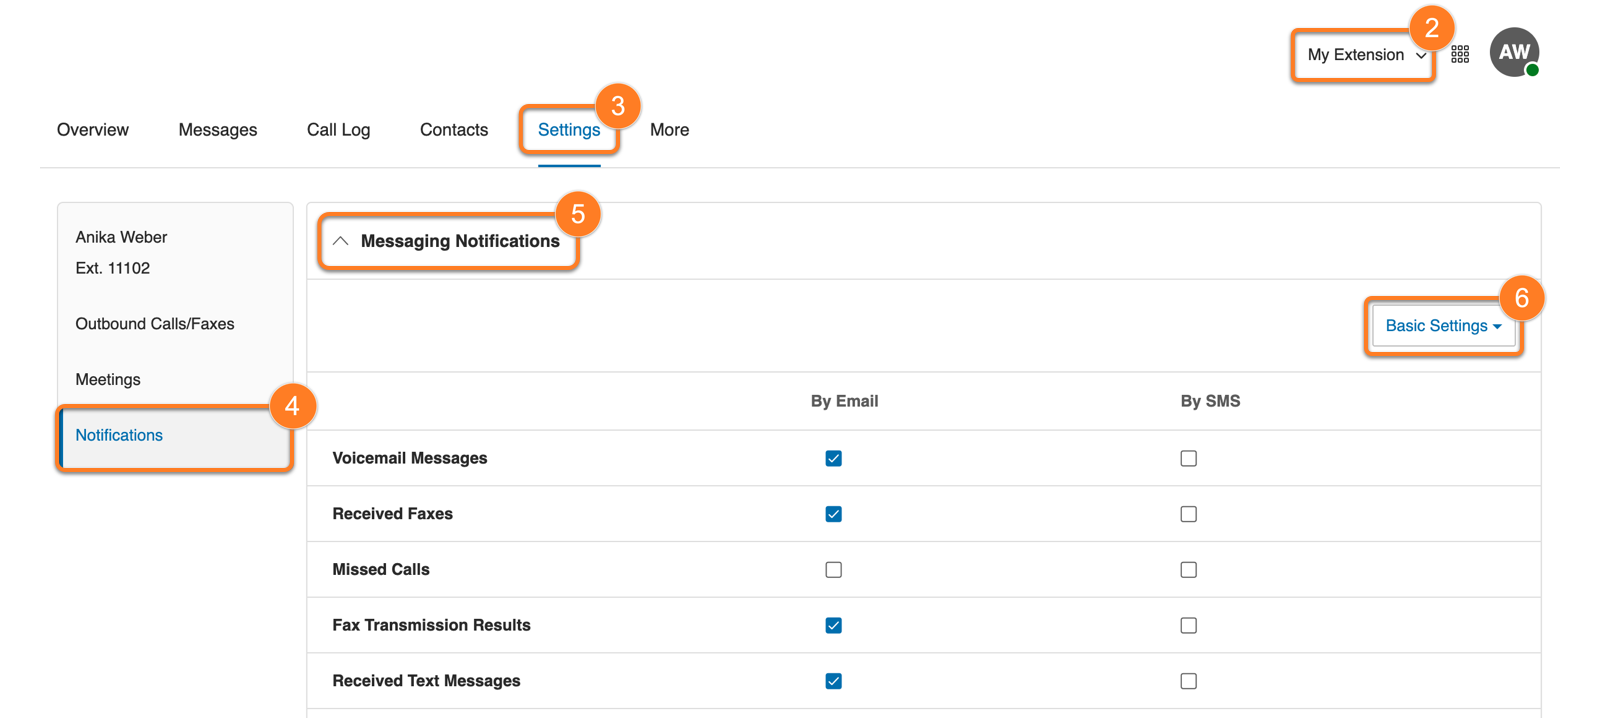Open the apps grid icon
1600x728 pixels.
(x=1460, y=55)
